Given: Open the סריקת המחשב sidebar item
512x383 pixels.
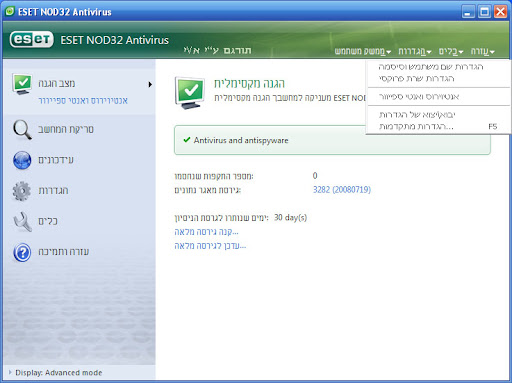Looking at the screenshot, I should pos(66,129).
